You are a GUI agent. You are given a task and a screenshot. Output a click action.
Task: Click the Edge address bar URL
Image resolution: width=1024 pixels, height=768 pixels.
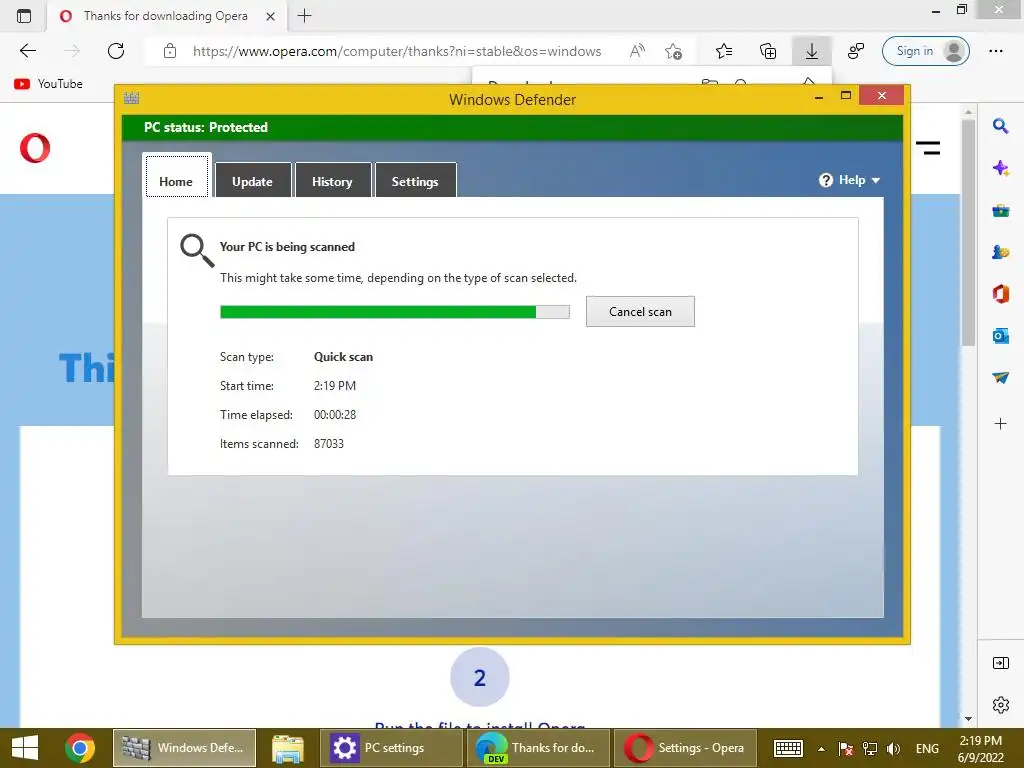click(x=397, y=51)
